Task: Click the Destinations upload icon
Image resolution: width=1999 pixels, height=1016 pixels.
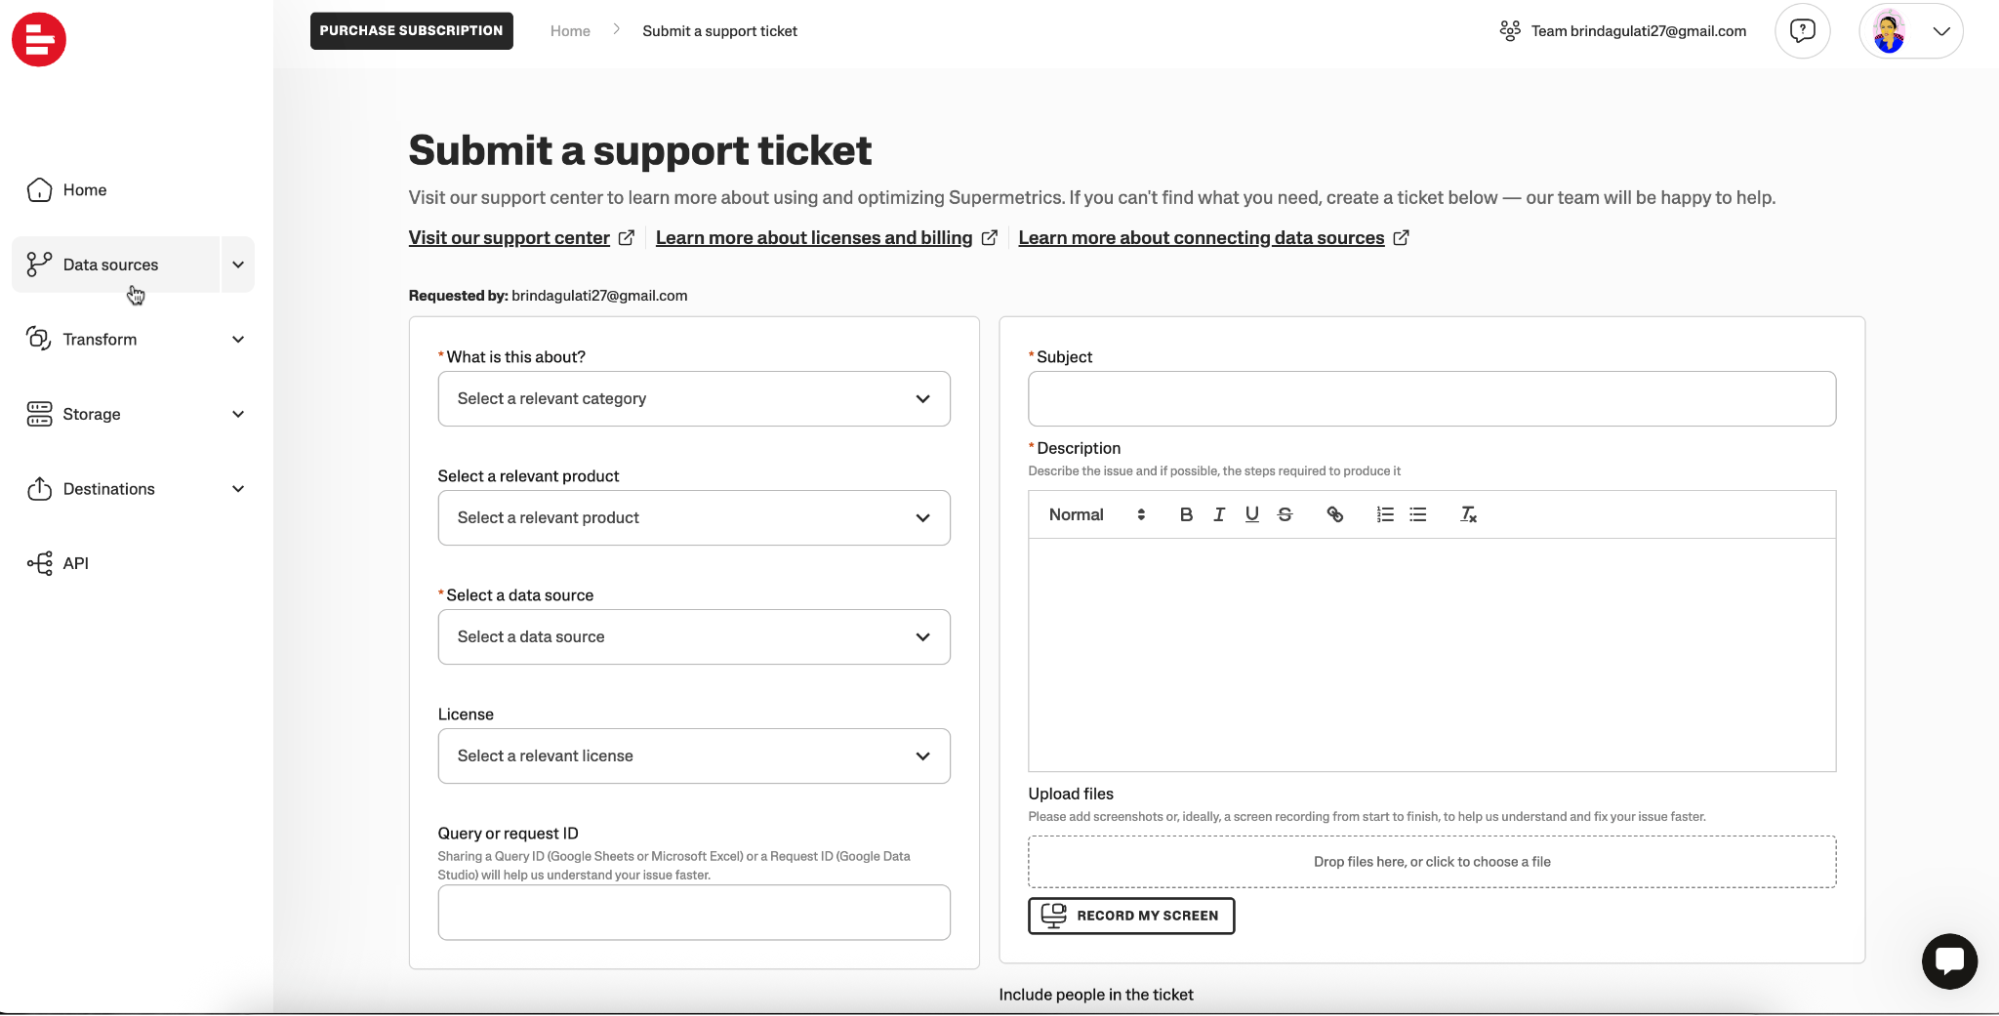Action: click(x=39, y=488)
